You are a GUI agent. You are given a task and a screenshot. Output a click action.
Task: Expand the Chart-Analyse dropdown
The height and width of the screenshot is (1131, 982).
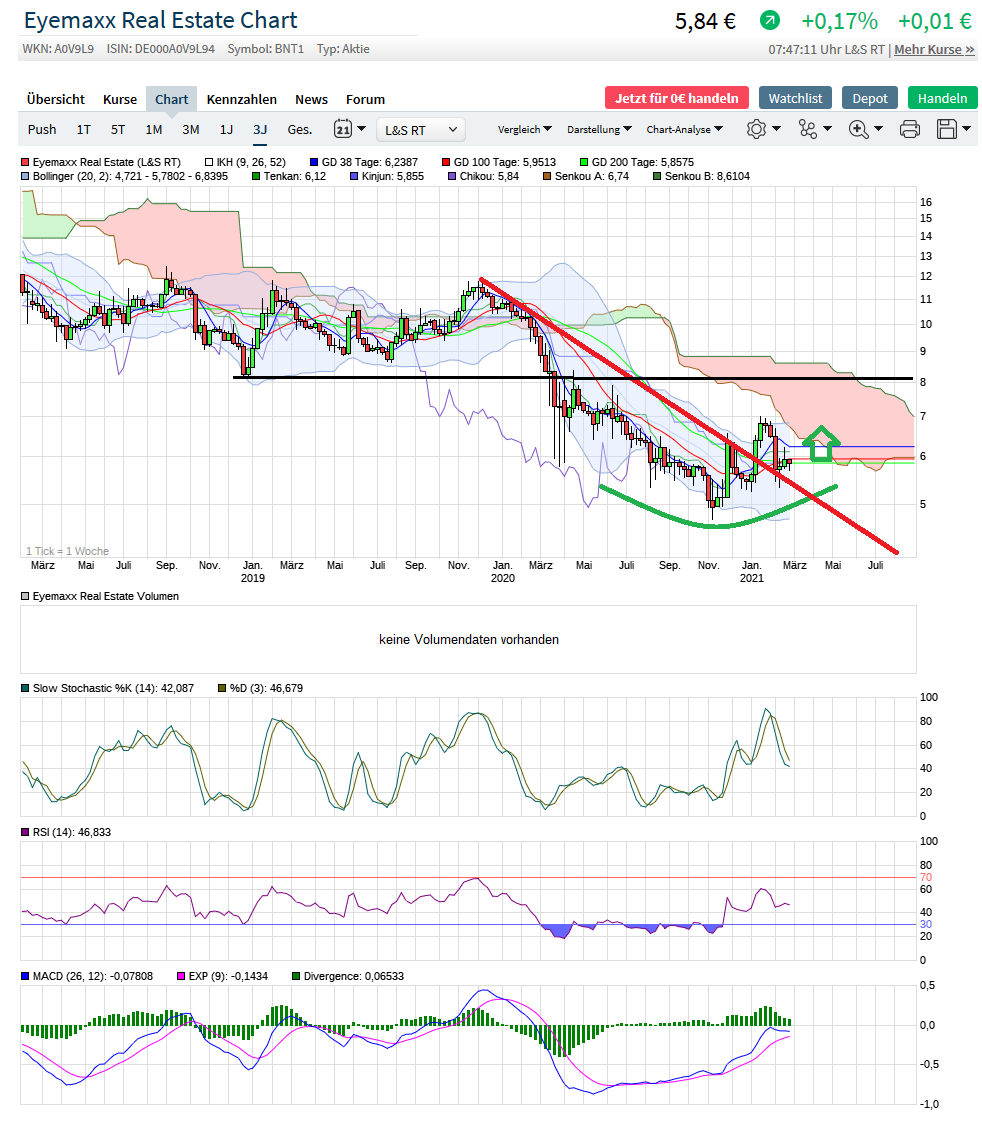683,129
